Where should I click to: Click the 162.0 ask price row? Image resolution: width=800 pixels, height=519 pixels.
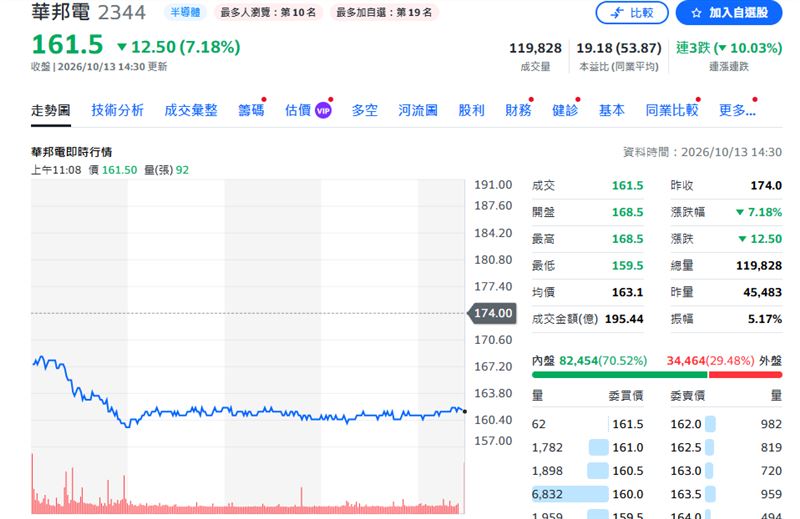click(726, 424)
